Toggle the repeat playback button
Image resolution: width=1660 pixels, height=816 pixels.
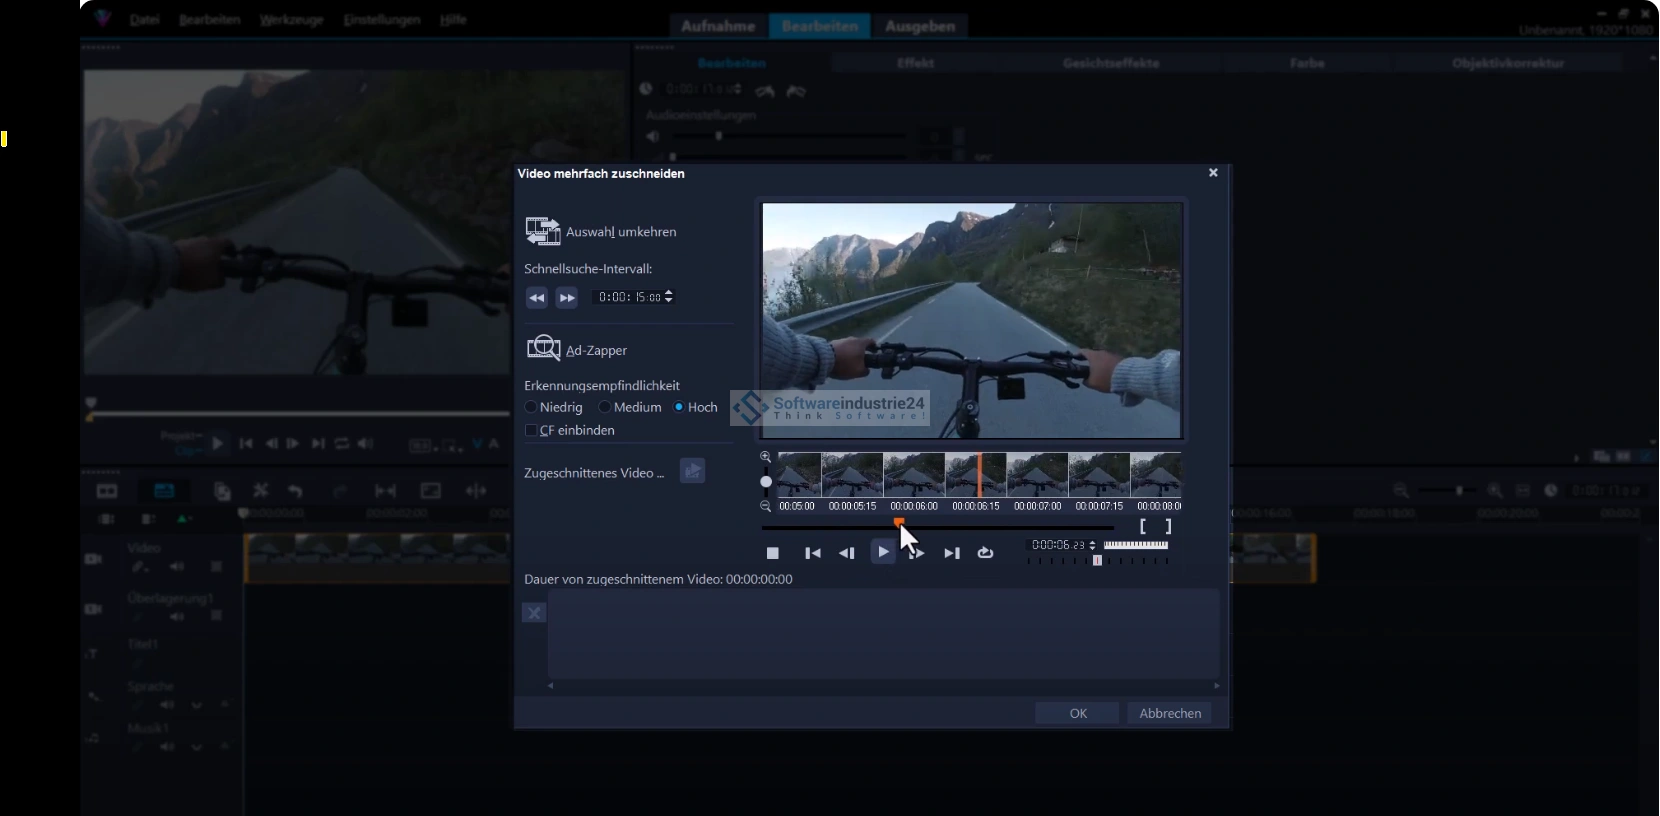985,553
